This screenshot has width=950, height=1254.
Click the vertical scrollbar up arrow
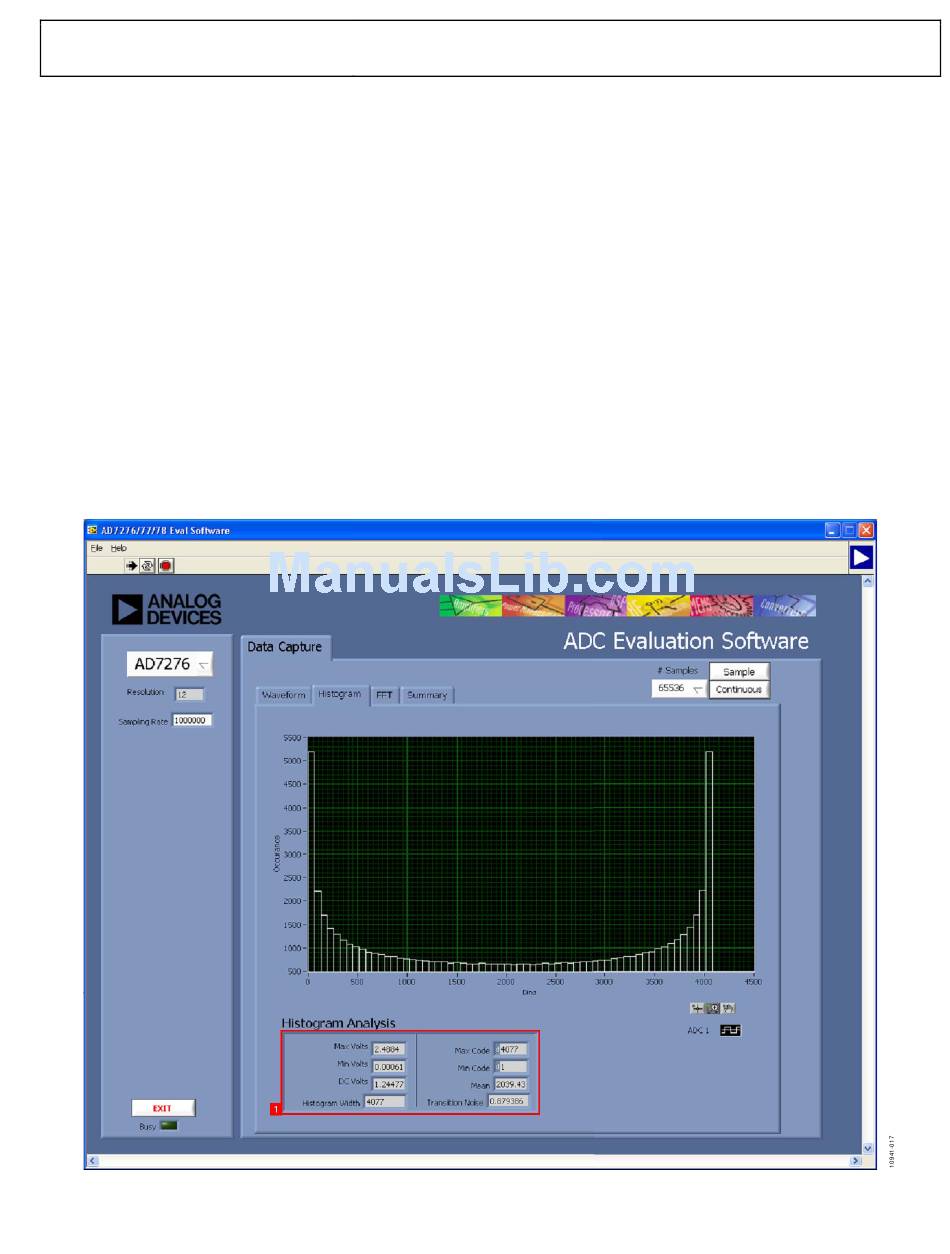[868, 580]
